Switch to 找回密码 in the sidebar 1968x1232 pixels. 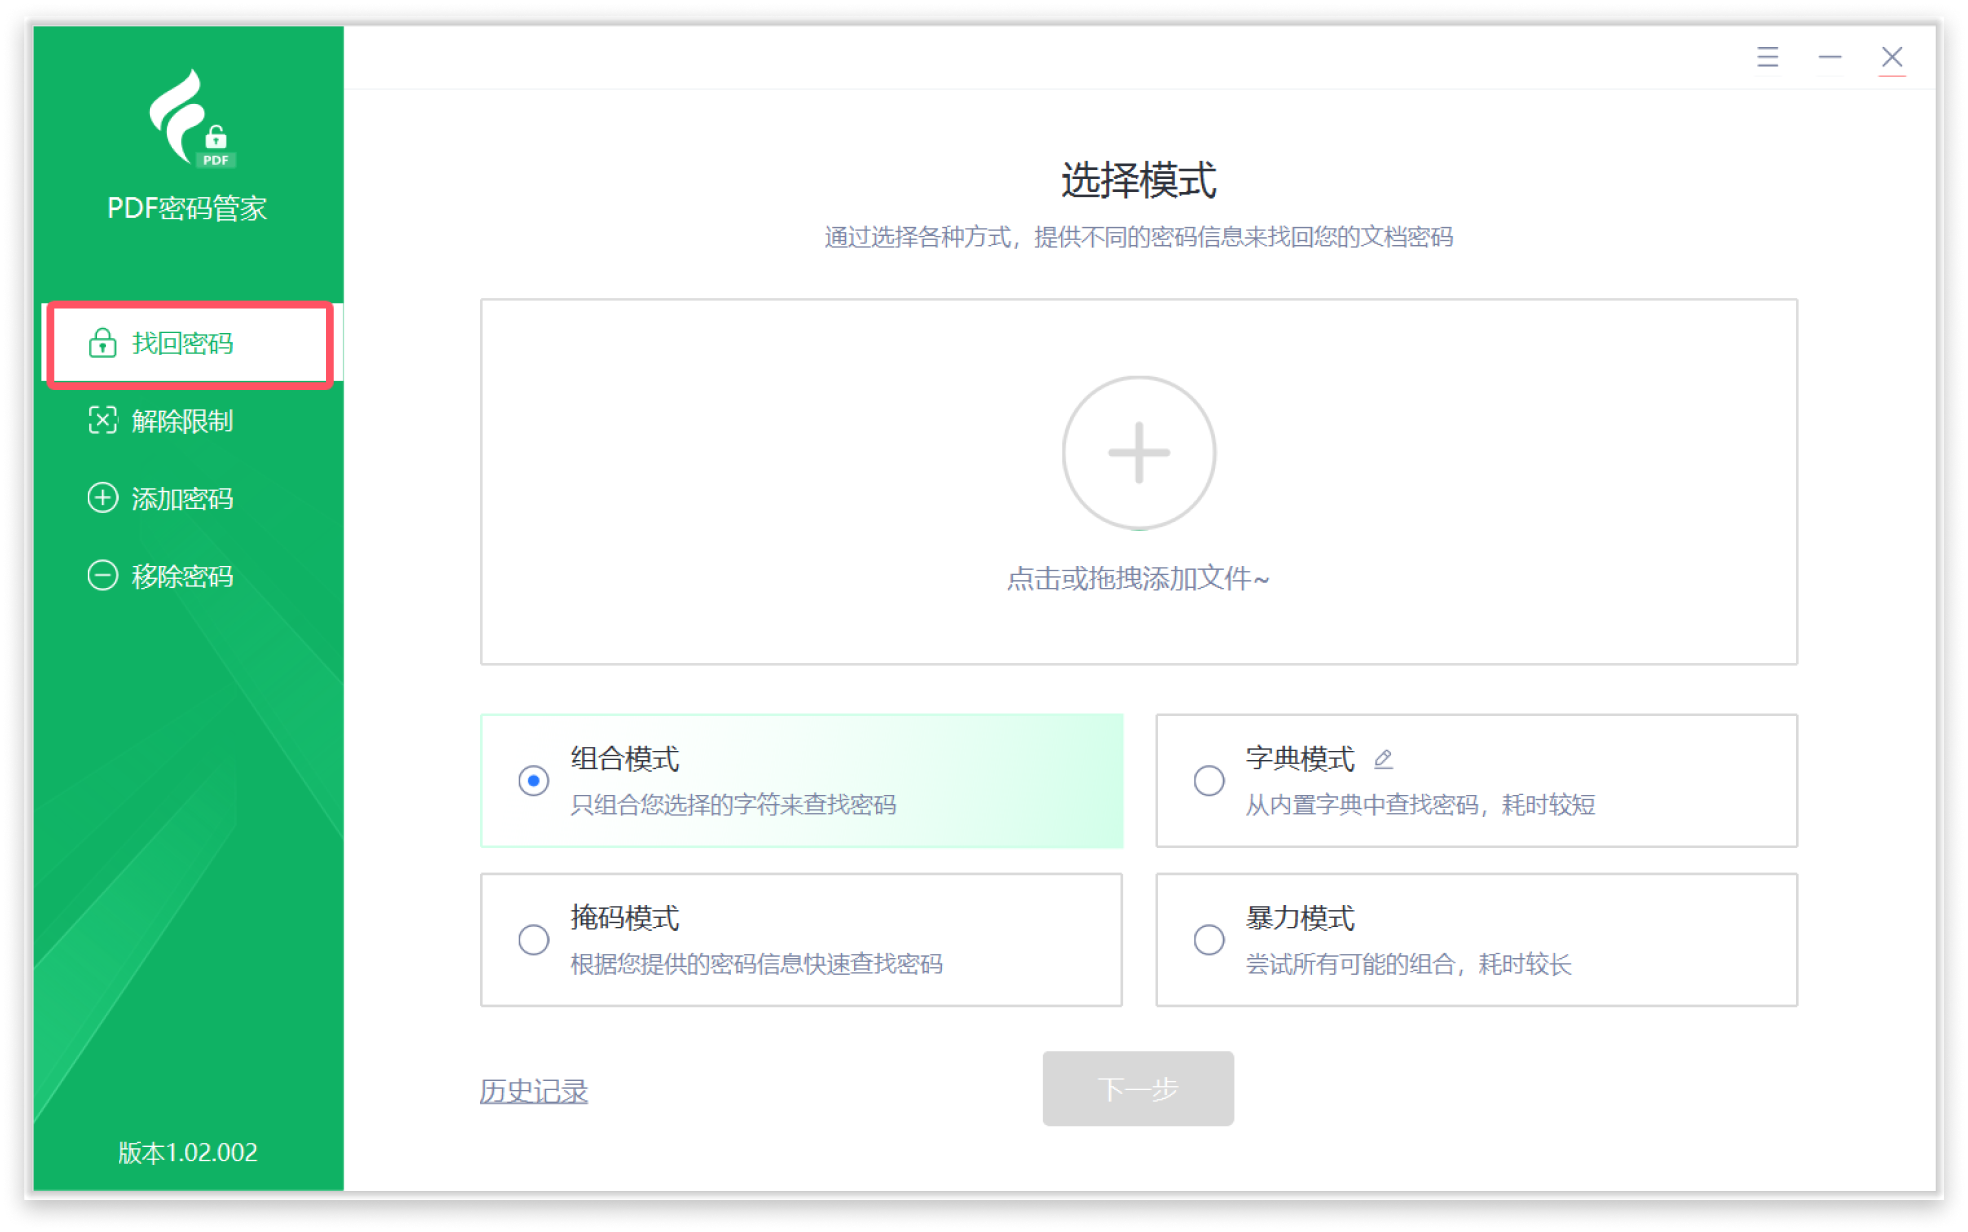click(x=190, y=343)
